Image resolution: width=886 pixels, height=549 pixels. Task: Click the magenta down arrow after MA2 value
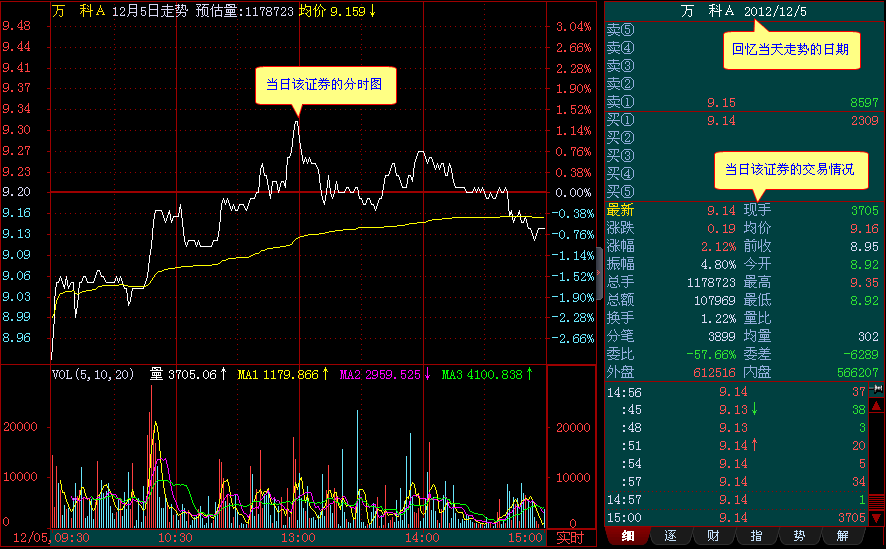click(428, 375)
